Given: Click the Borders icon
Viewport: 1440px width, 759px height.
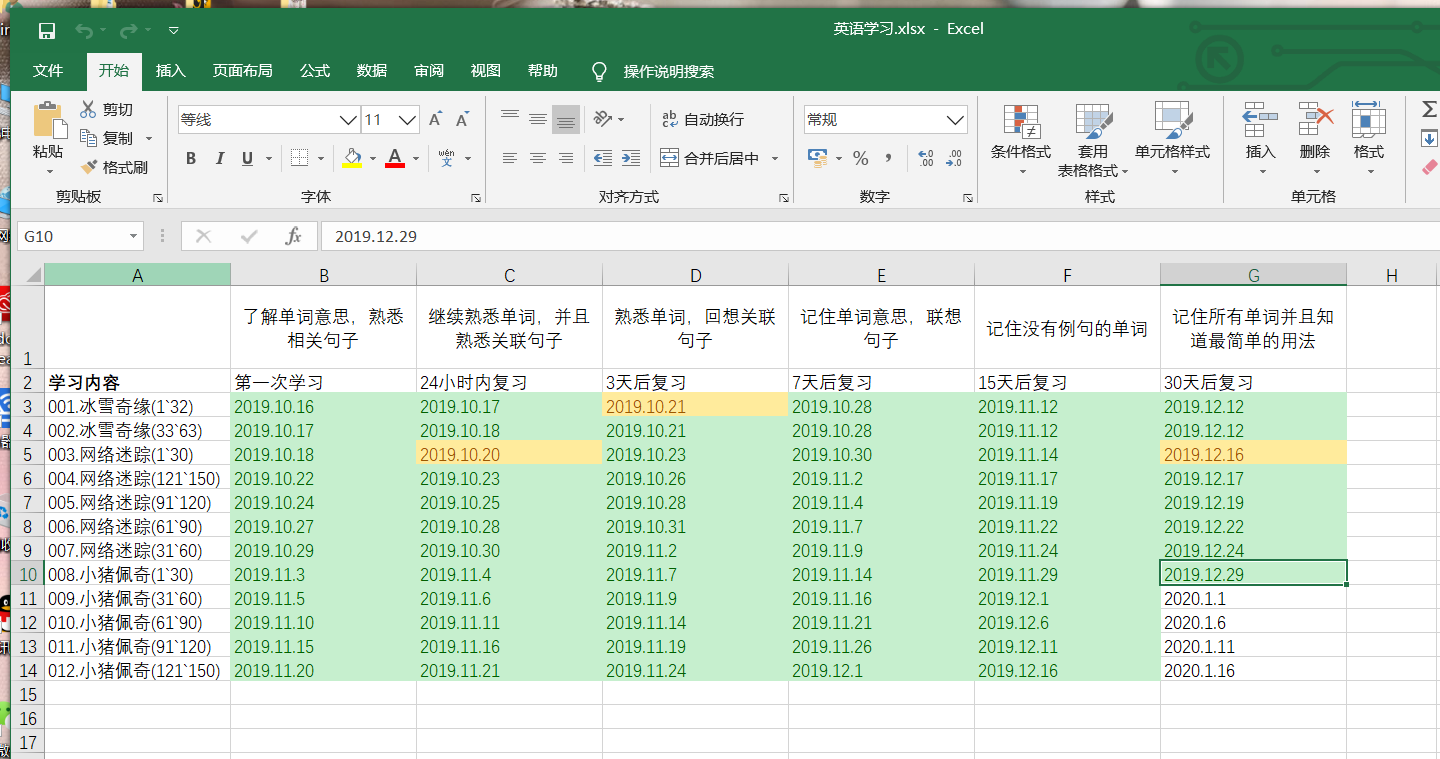Looking at the screenshot, I should [x=299, y=158].
